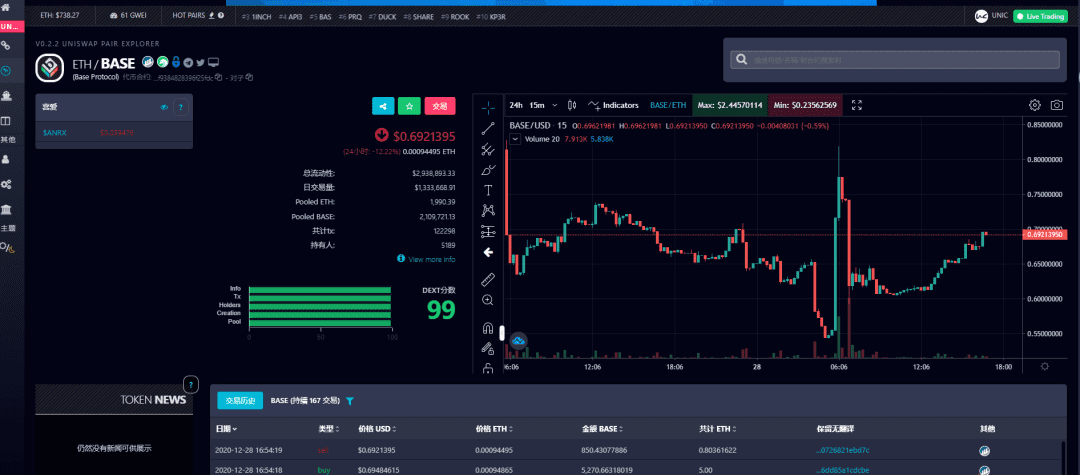
Task: Toggle chart to BASE/ETH pricing
Action: (x=668, y=105)
